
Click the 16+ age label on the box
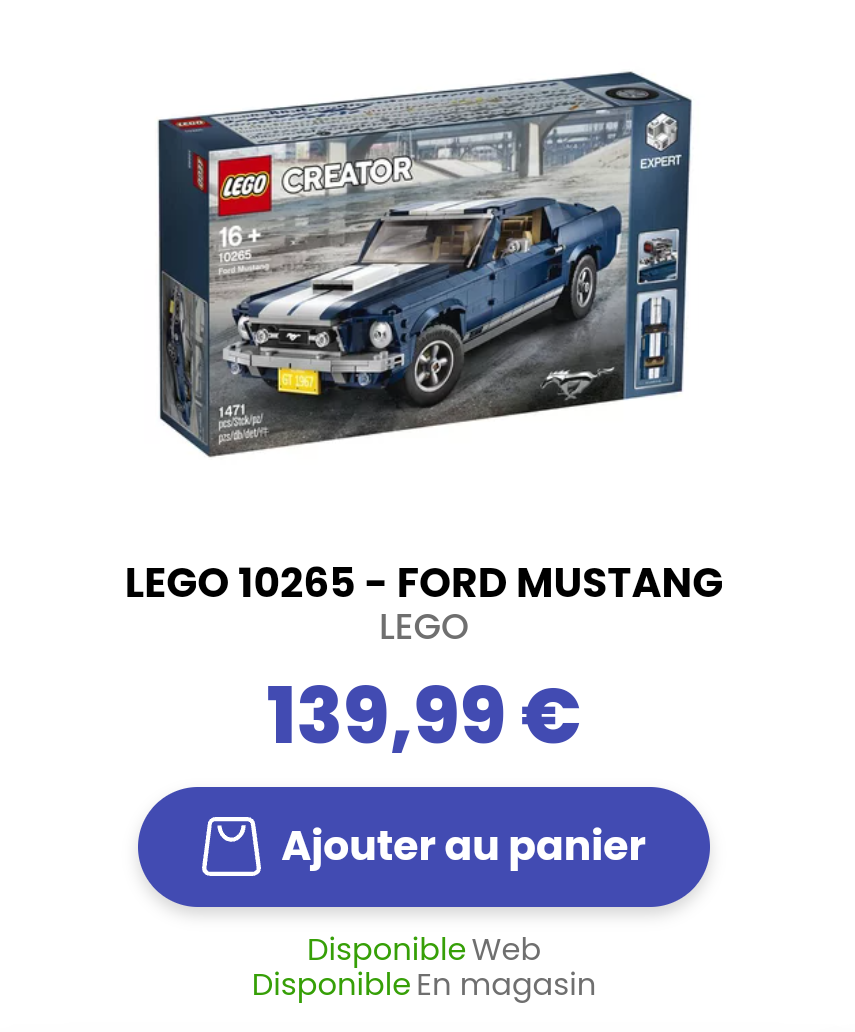click(x=240, y=236)
